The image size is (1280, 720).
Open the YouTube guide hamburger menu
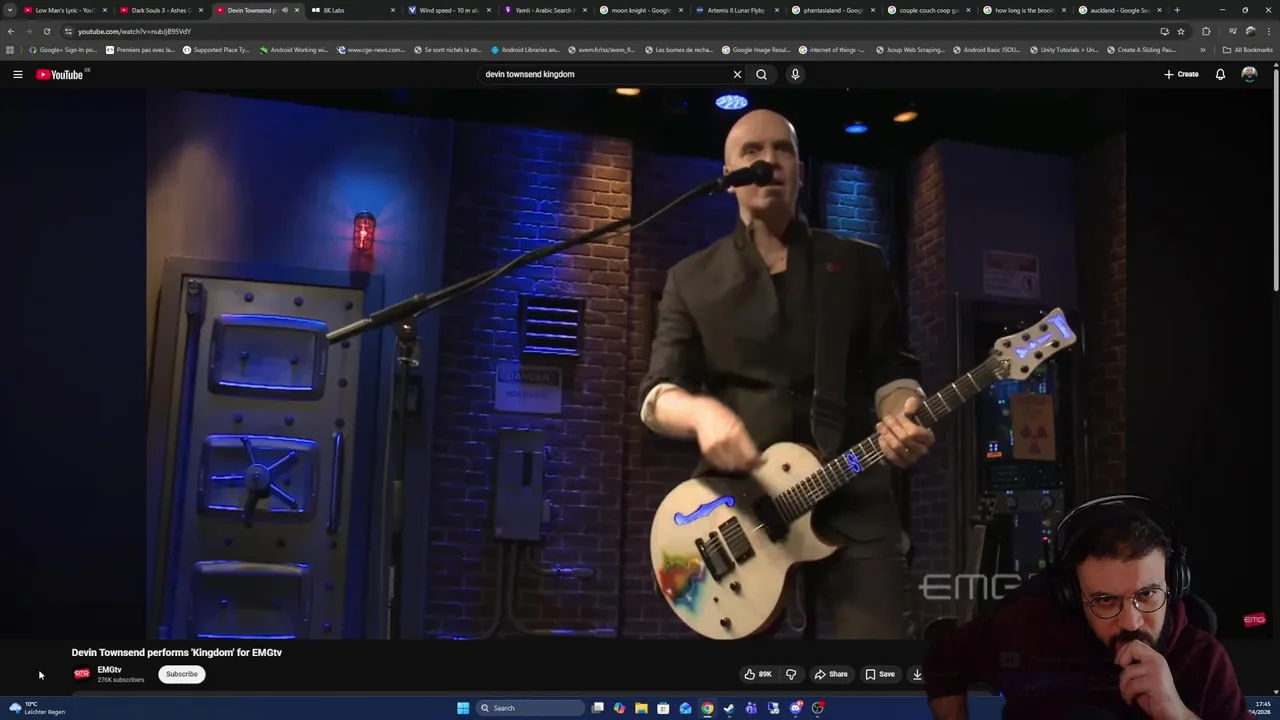pyautogui.click(x=17, y=74)
